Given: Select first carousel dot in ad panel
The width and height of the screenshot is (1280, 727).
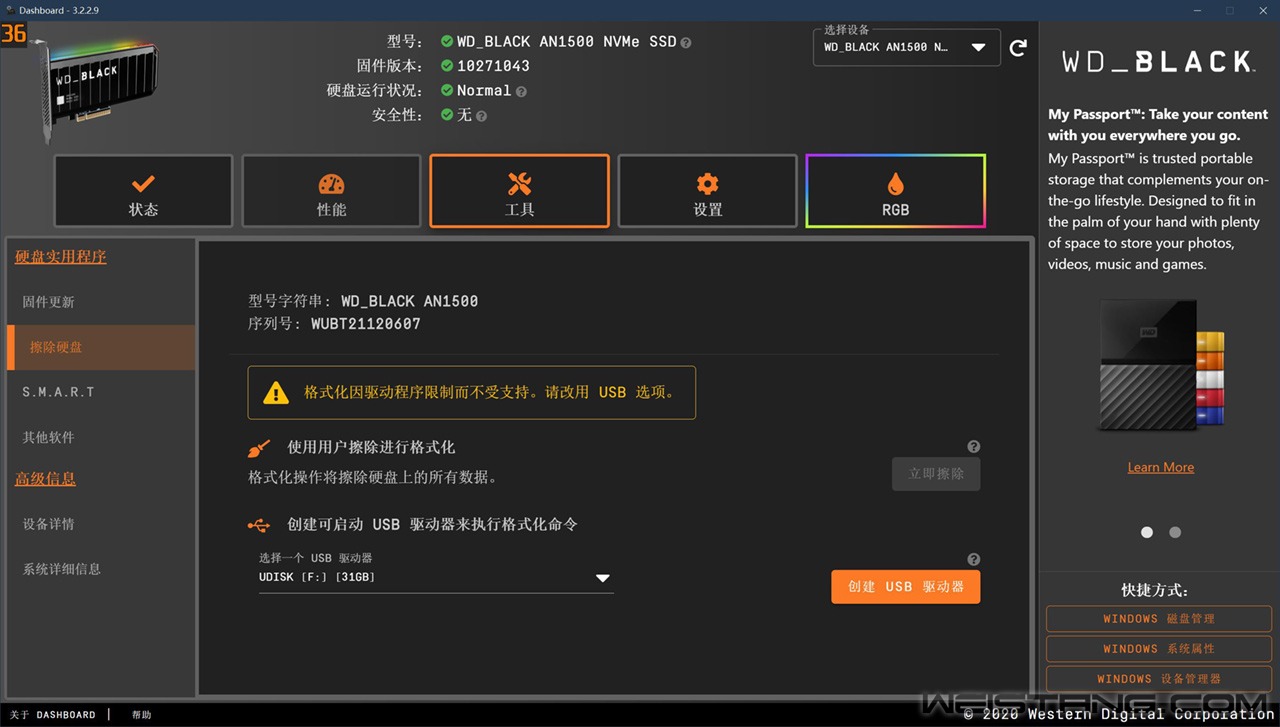Looking at the screenshot, I should coord(1147,532).
